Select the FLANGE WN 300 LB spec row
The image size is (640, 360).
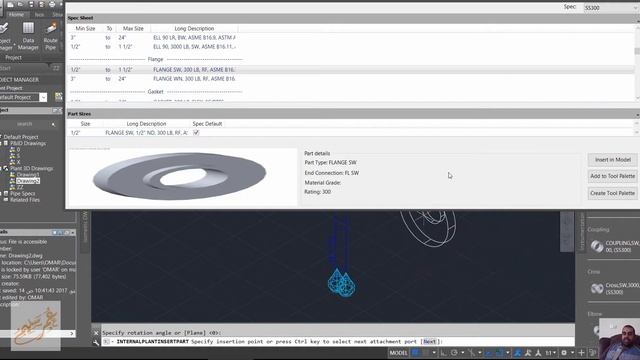pyautogui.click(x=351, y=79)
